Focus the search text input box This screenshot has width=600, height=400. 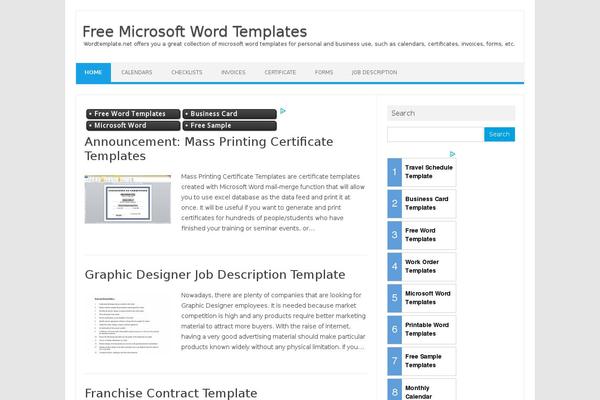(435, 134)
